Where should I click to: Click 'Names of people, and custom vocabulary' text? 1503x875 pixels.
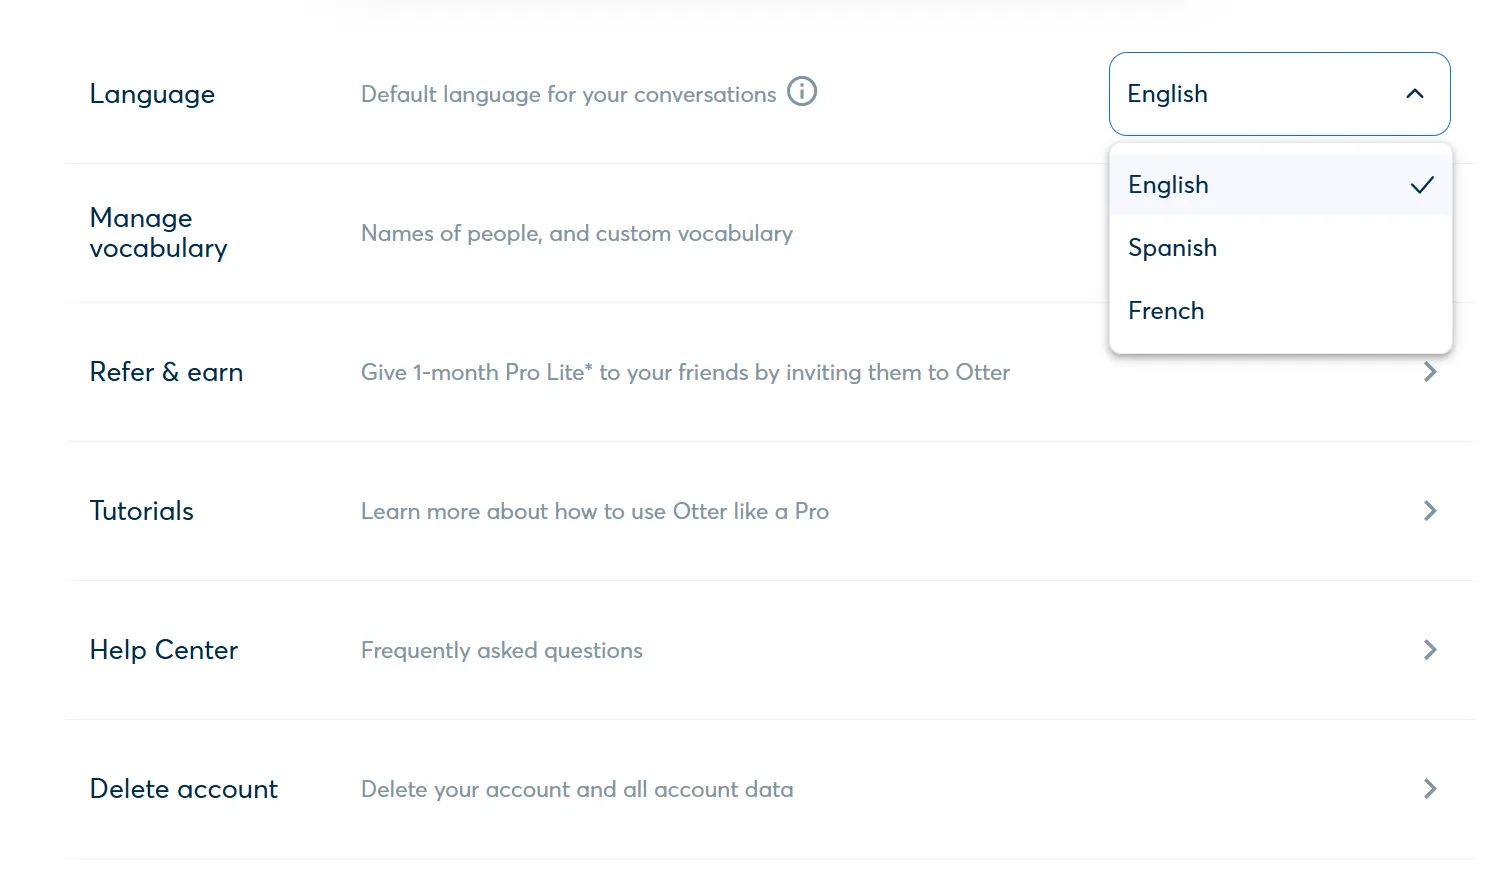[x=576, y=233]
